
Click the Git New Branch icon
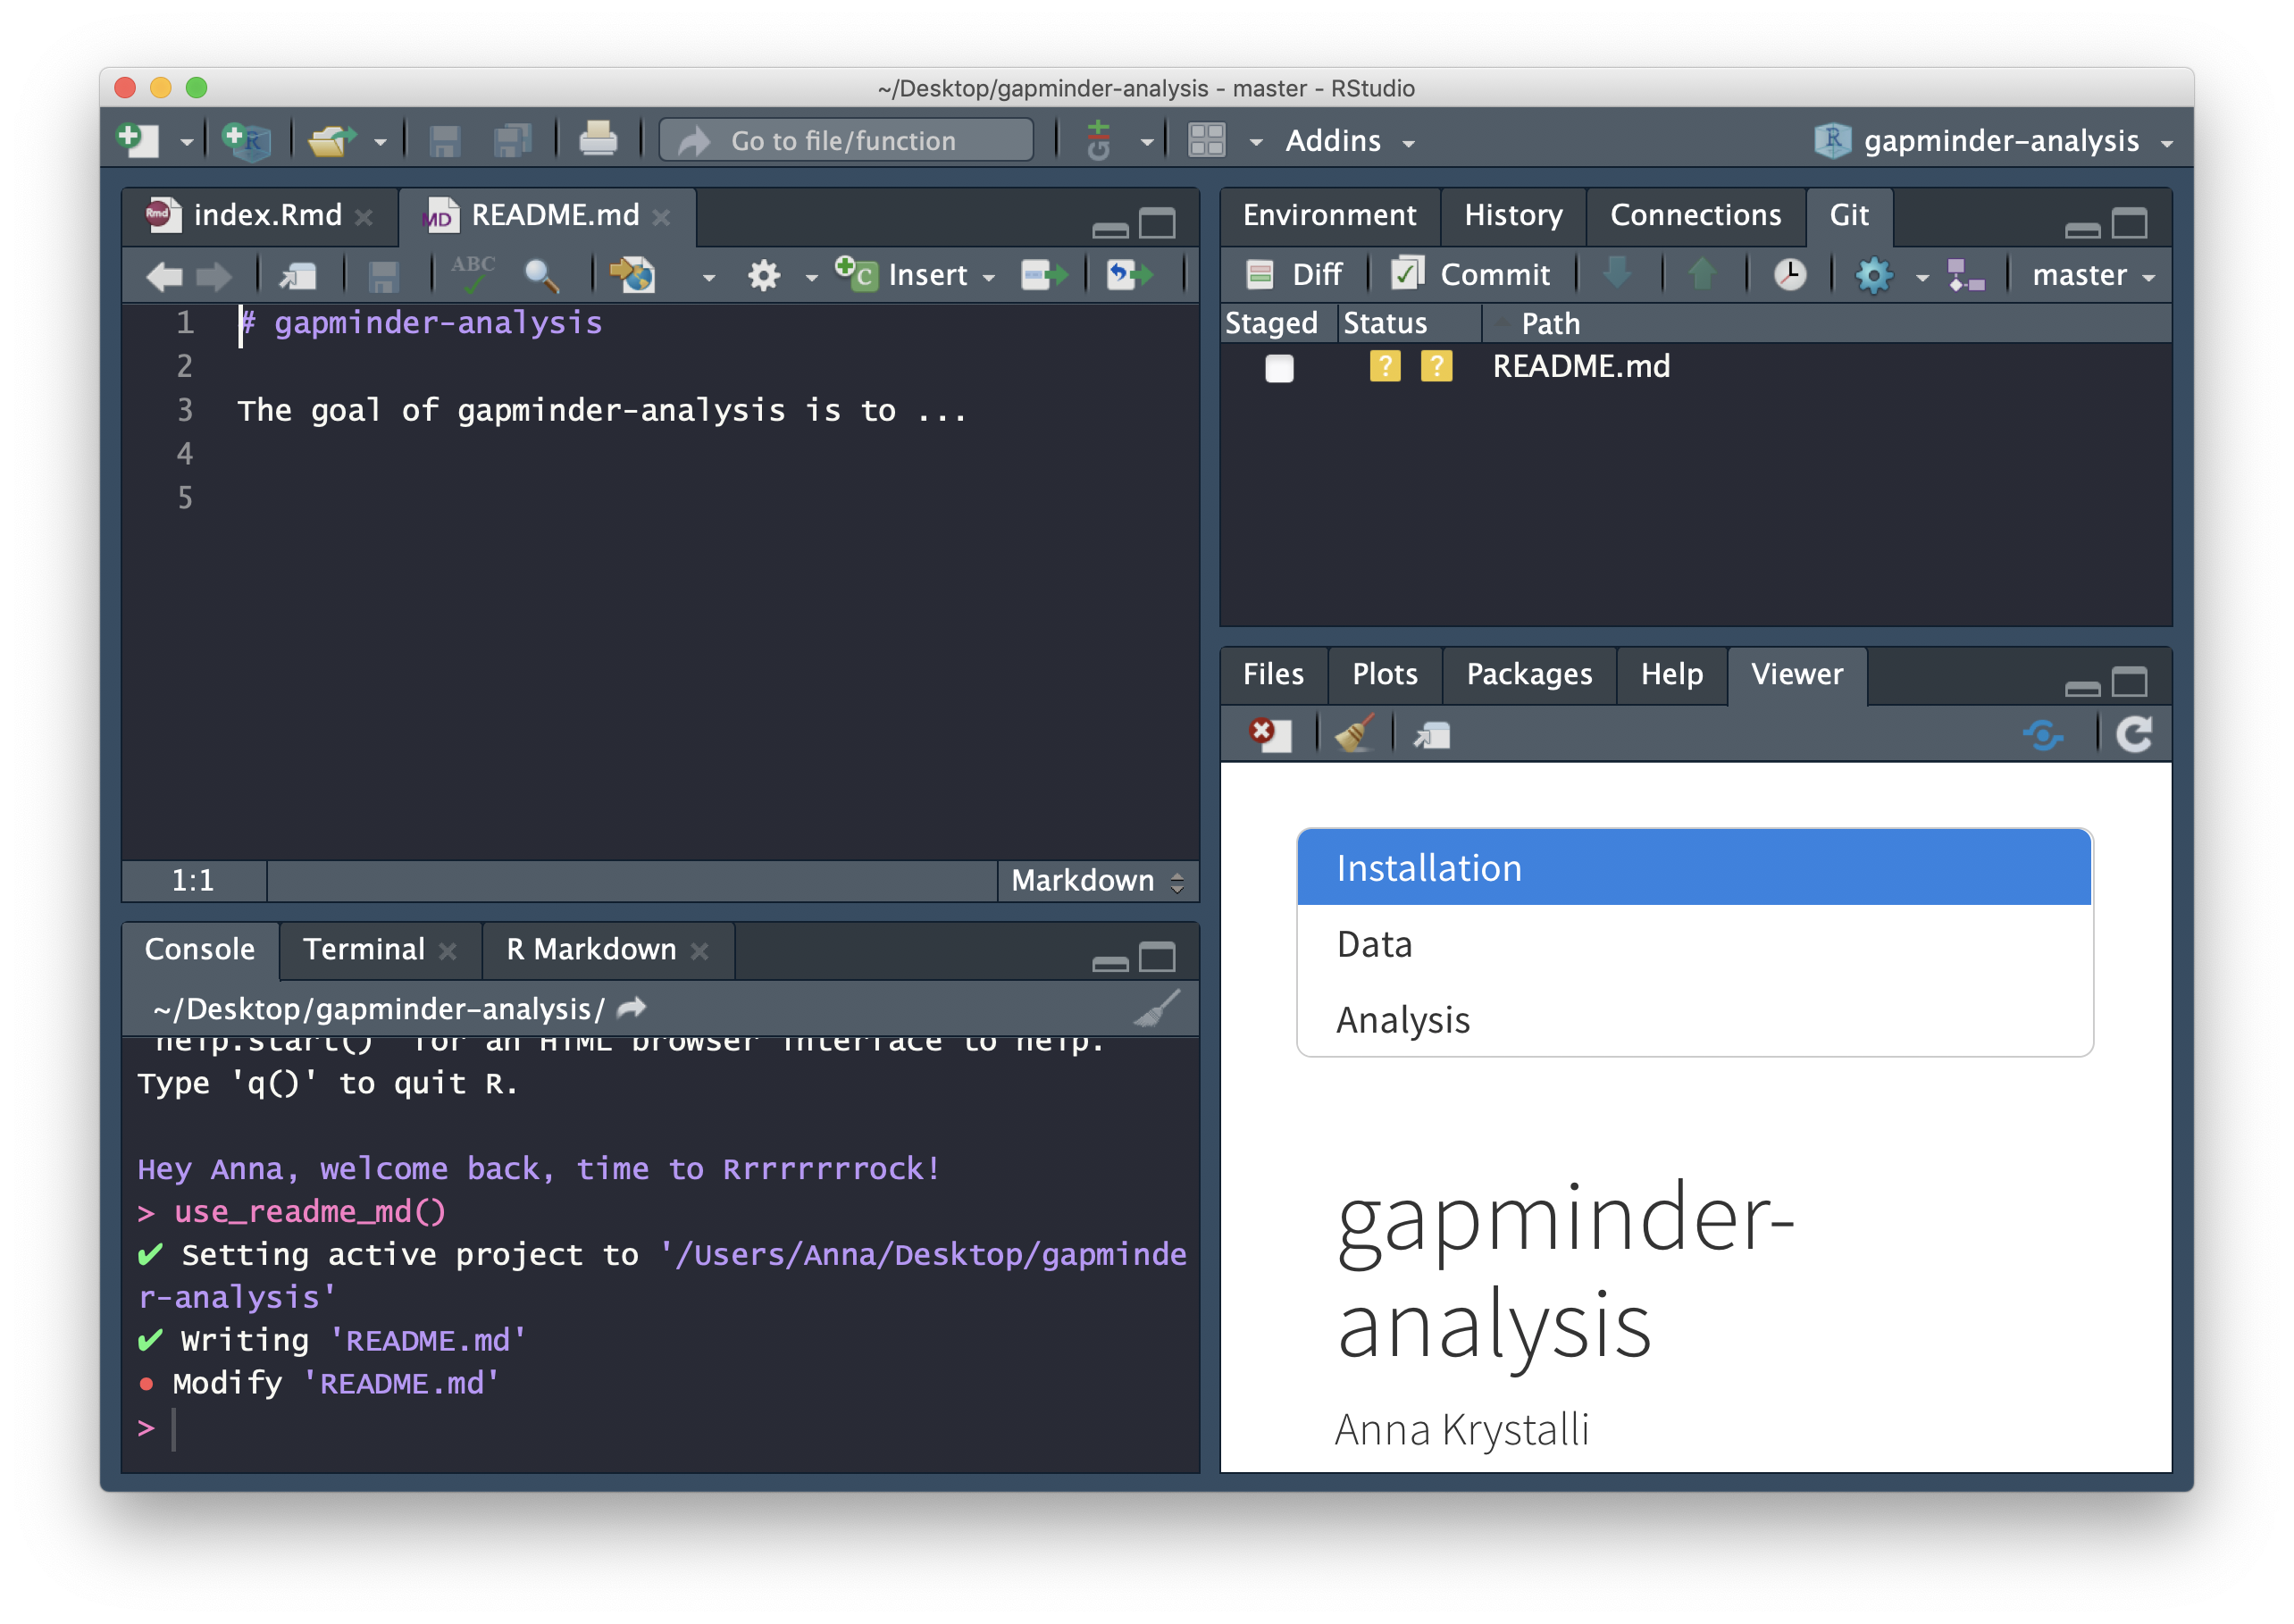click(x=1966, y=274)
